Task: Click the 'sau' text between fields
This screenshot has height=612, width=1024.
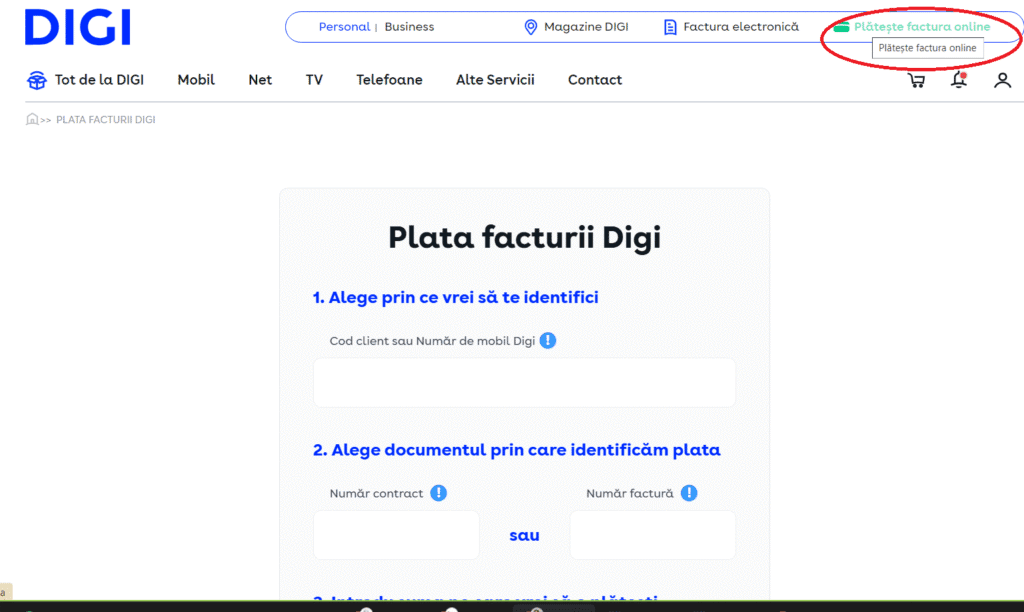Action: click(x=524, y=536)
